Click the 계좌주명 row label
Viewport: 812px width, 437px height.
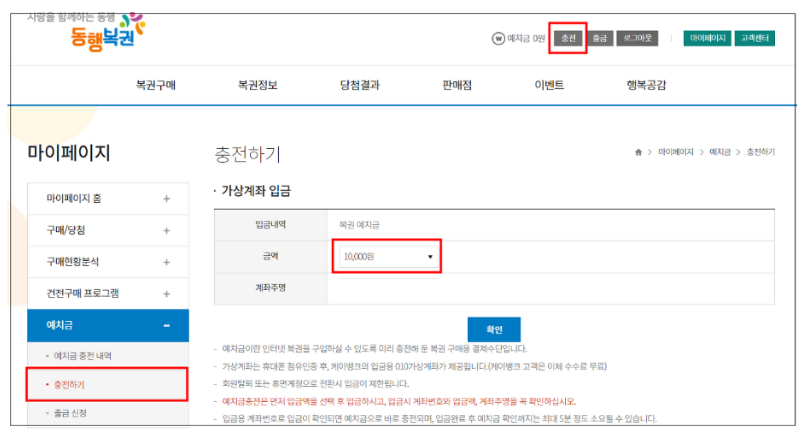coord(270,288)
